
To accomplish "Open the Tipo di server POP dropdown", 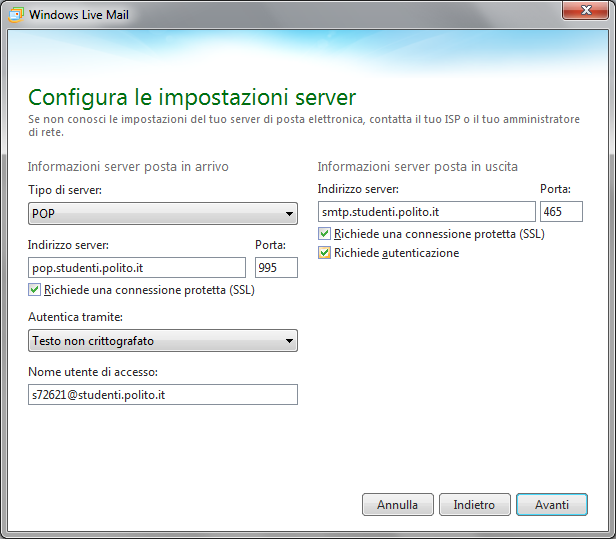I will click(x=163, y=213).
